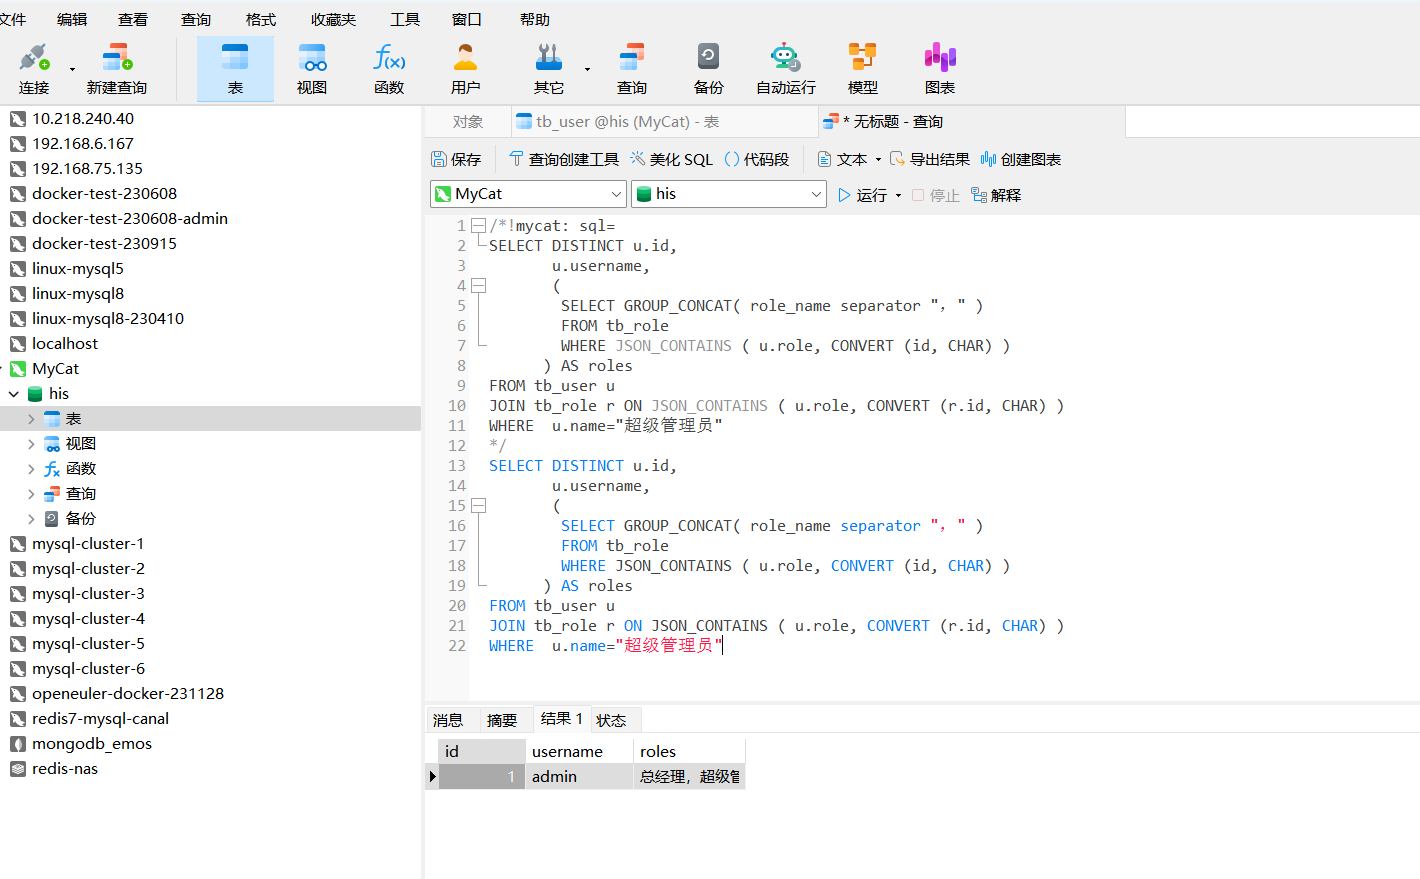Viewport: 1420px width, 879px height.
Task: Switch to the 状态 results tab
Action: [x=611, y=720]
